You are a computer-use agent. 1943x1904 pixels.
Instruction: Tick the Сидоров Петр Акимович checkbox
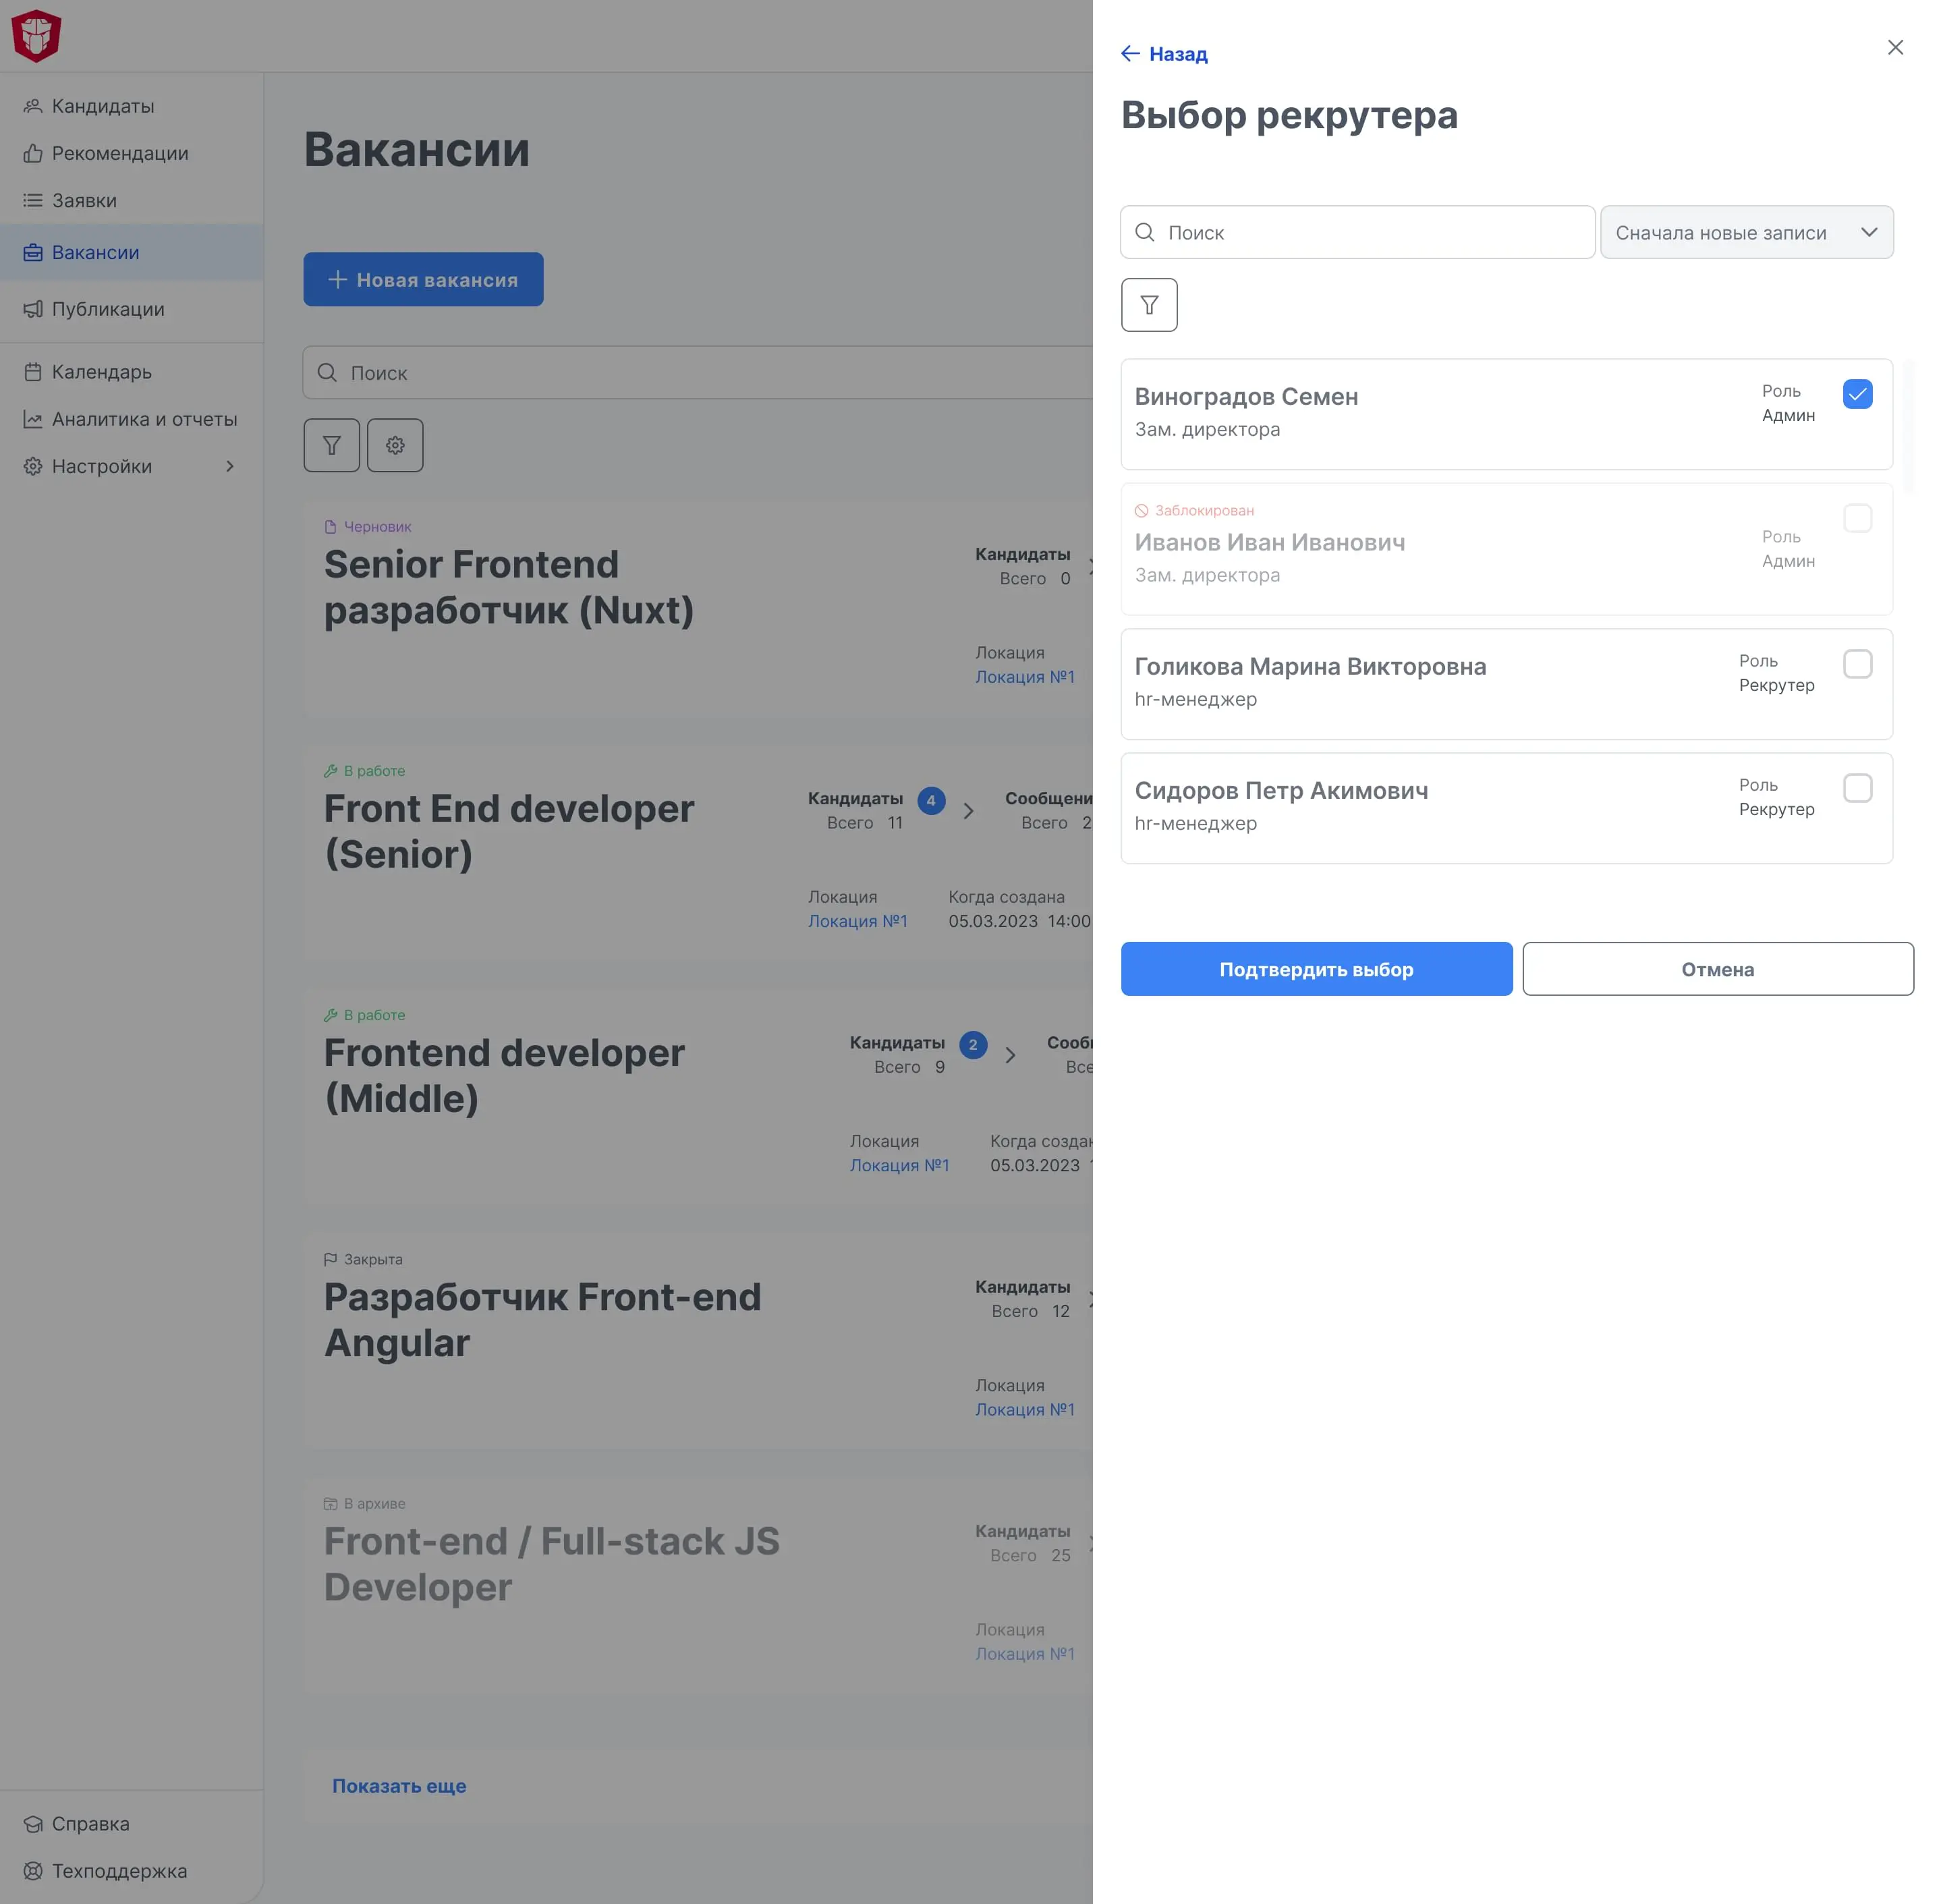pyautogui.click(x=1857, y=788)
